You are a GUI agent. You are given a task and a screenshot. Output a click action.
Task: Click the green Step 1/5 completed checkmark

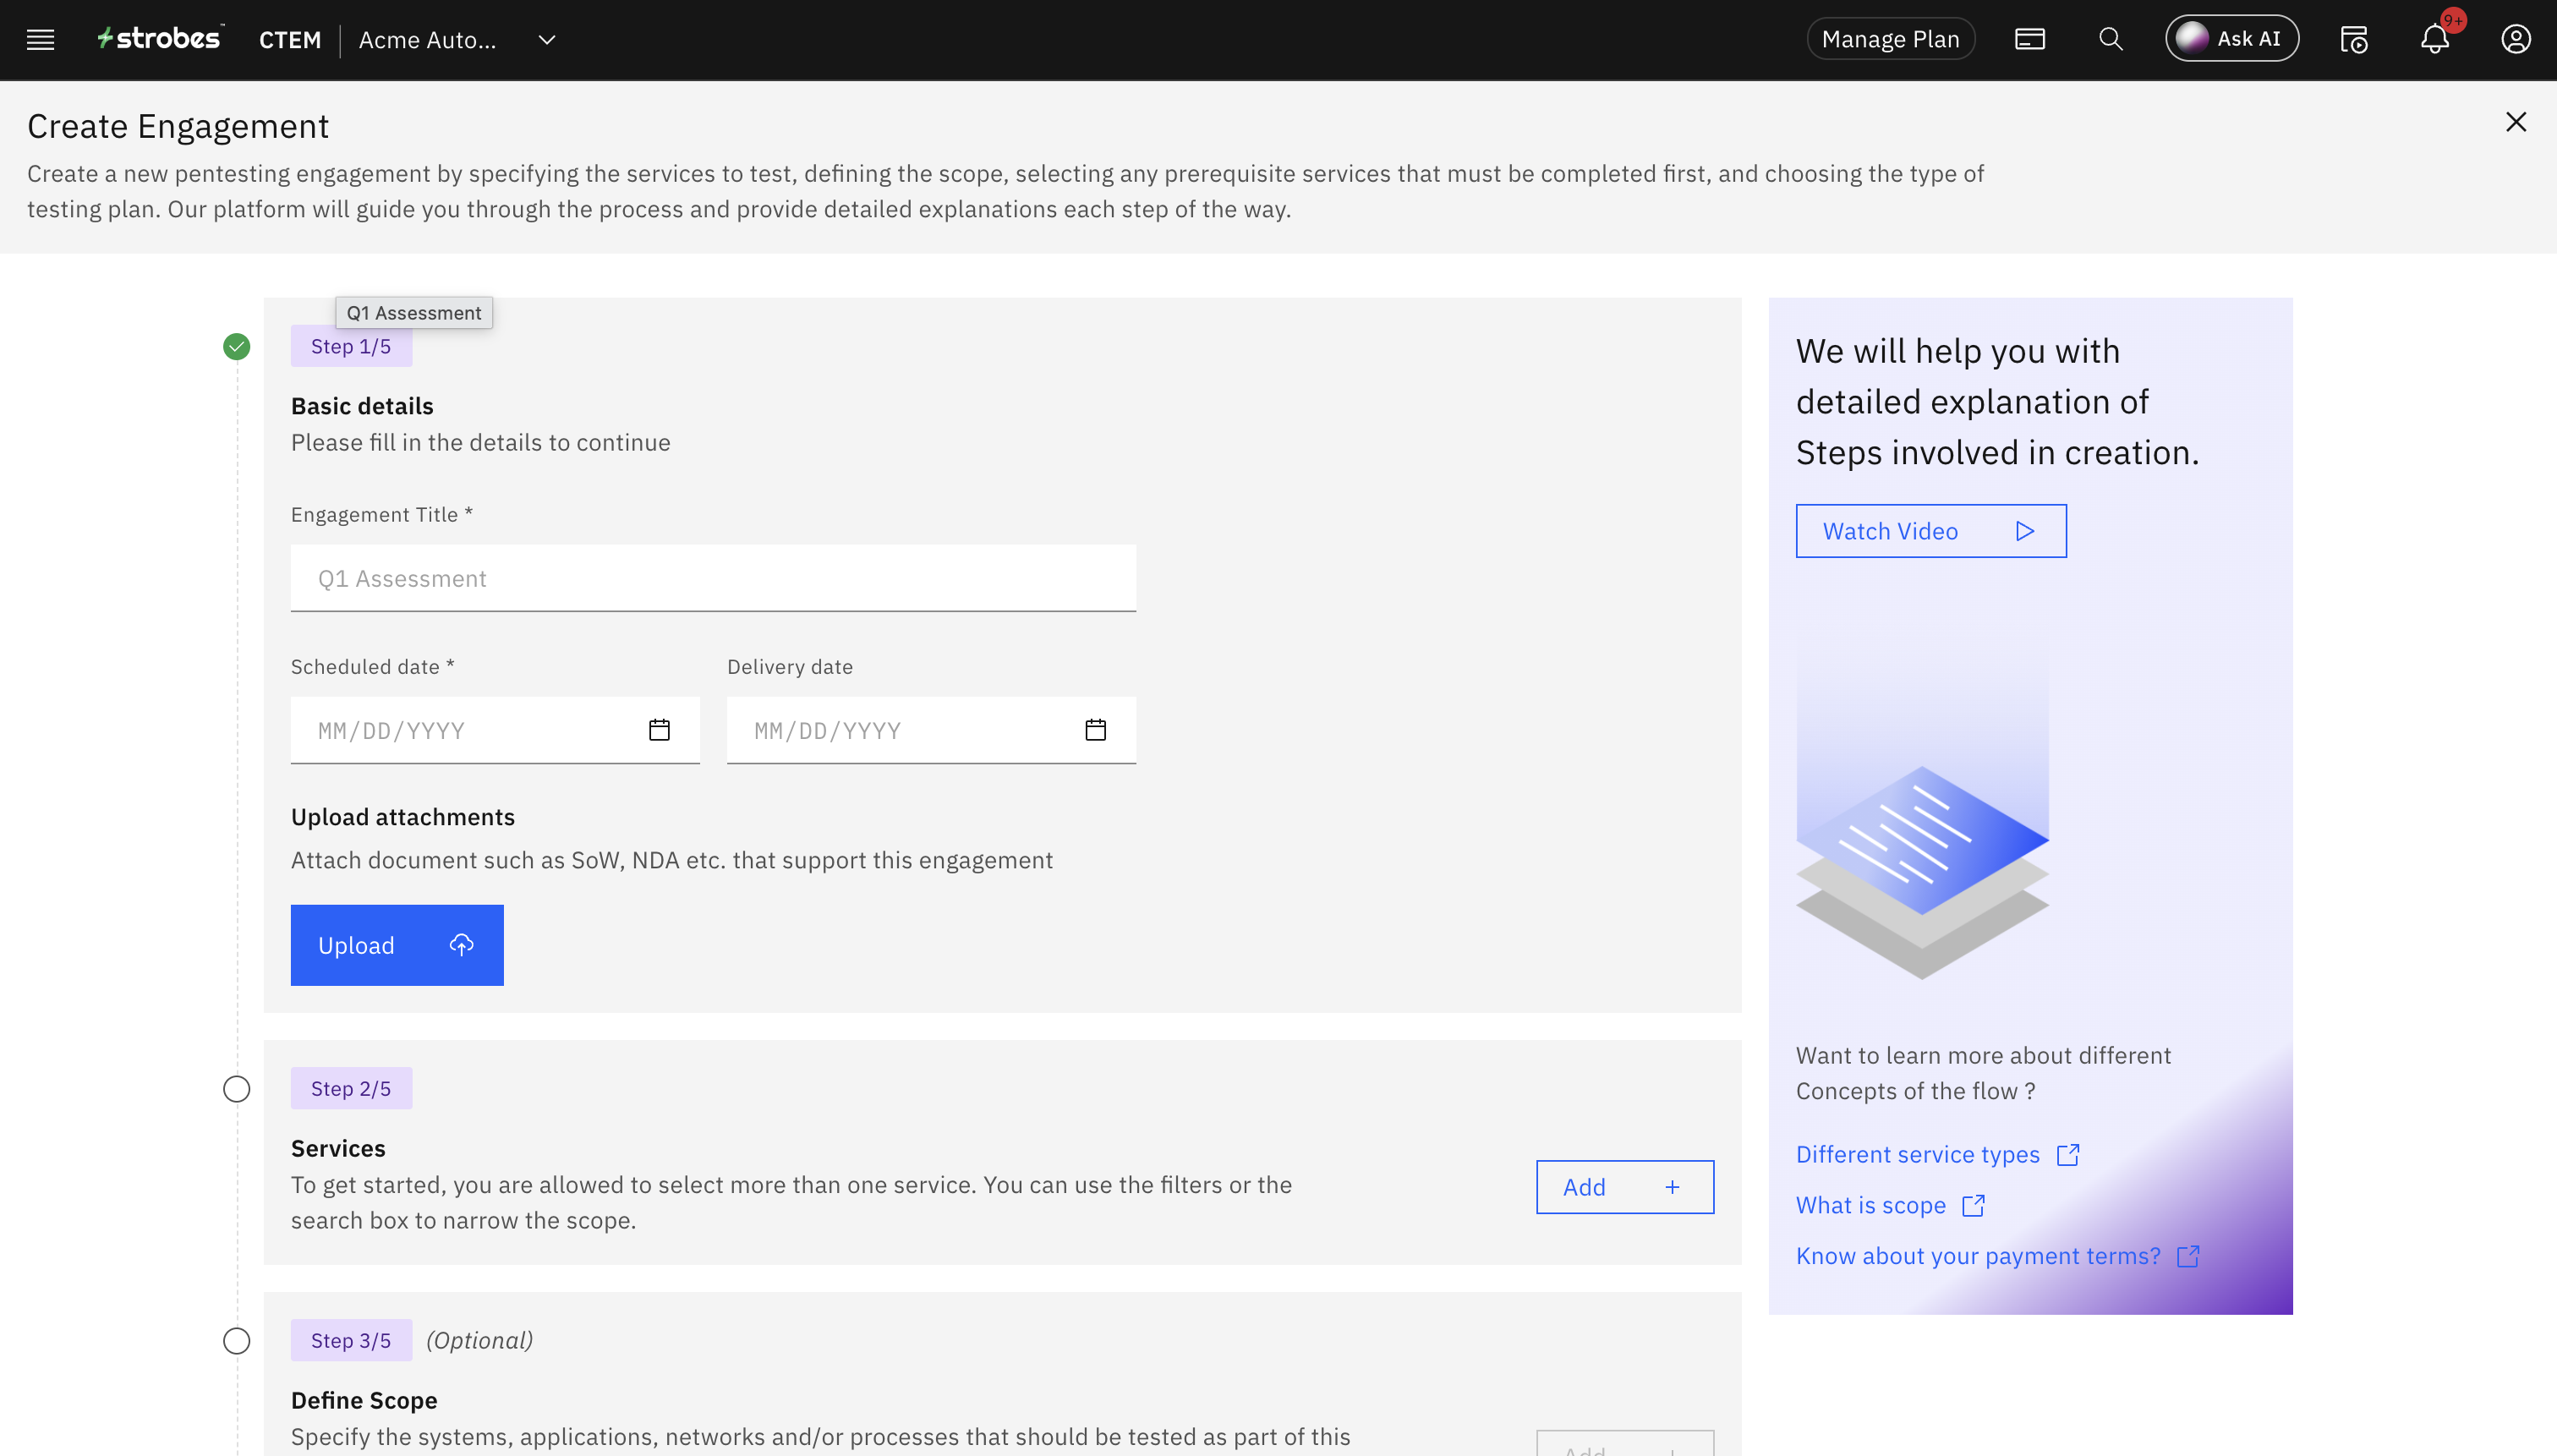236,347
